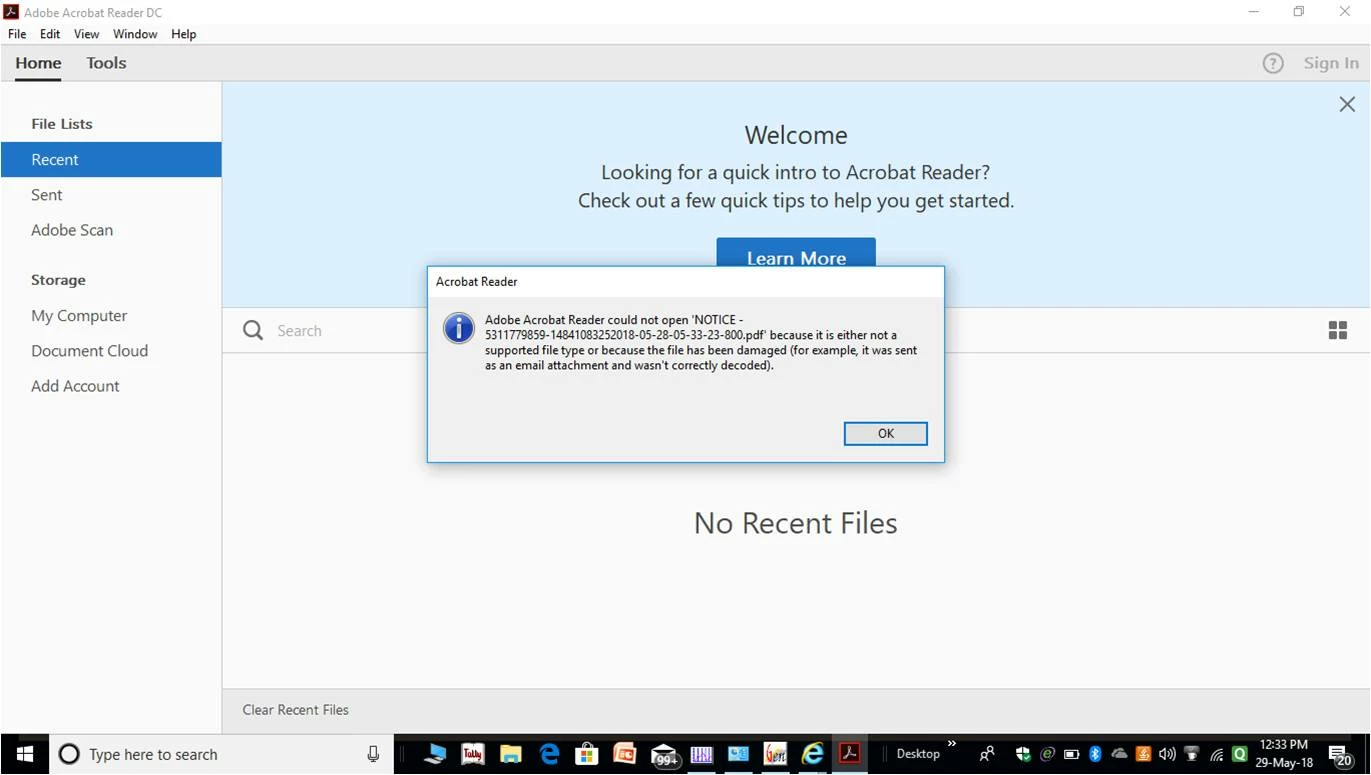Click the OneDrive cloud tray icon

pos(1119,754)
